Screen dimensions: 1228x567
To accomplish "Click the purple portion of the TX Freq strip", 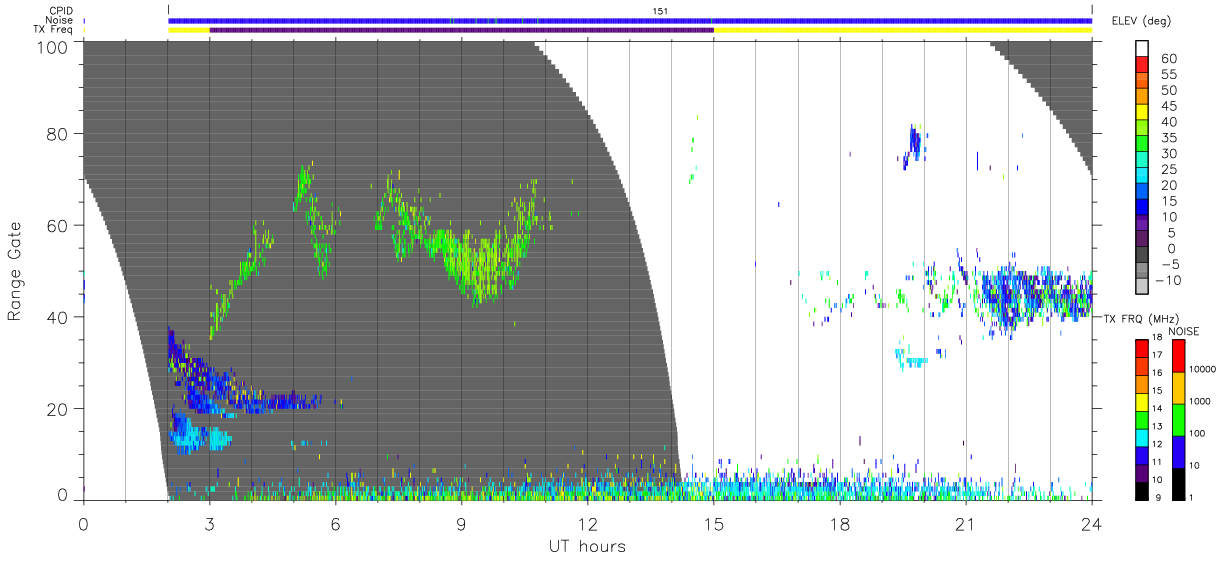I will (x=461, y=29).
